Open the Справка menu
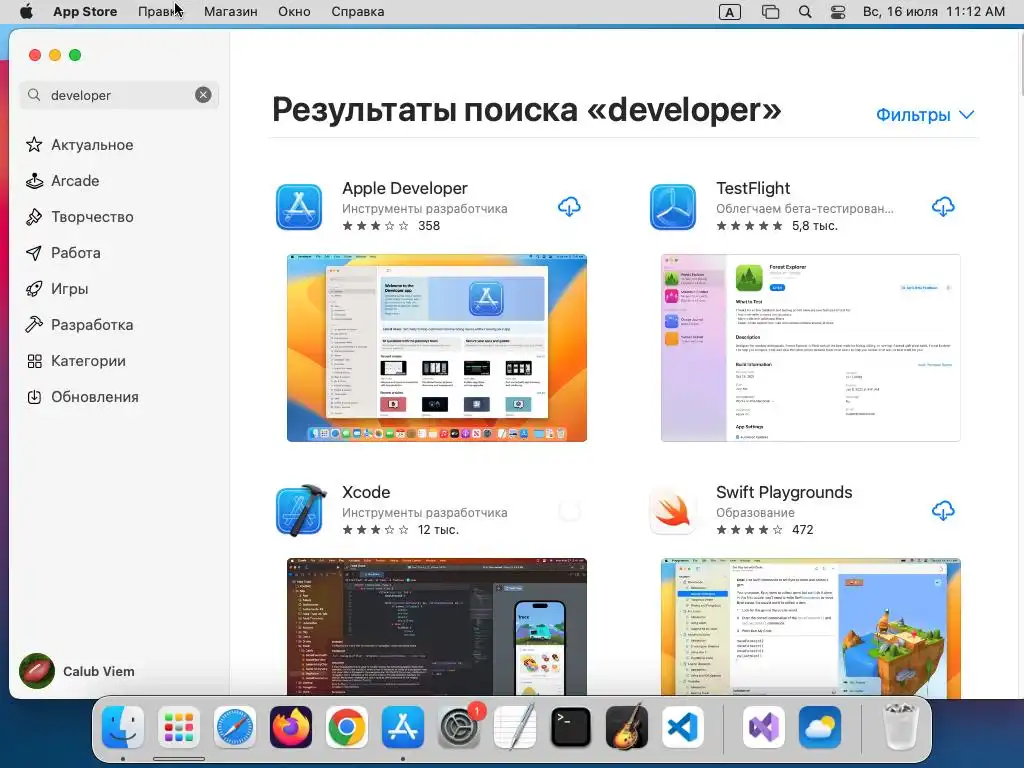 357,12
